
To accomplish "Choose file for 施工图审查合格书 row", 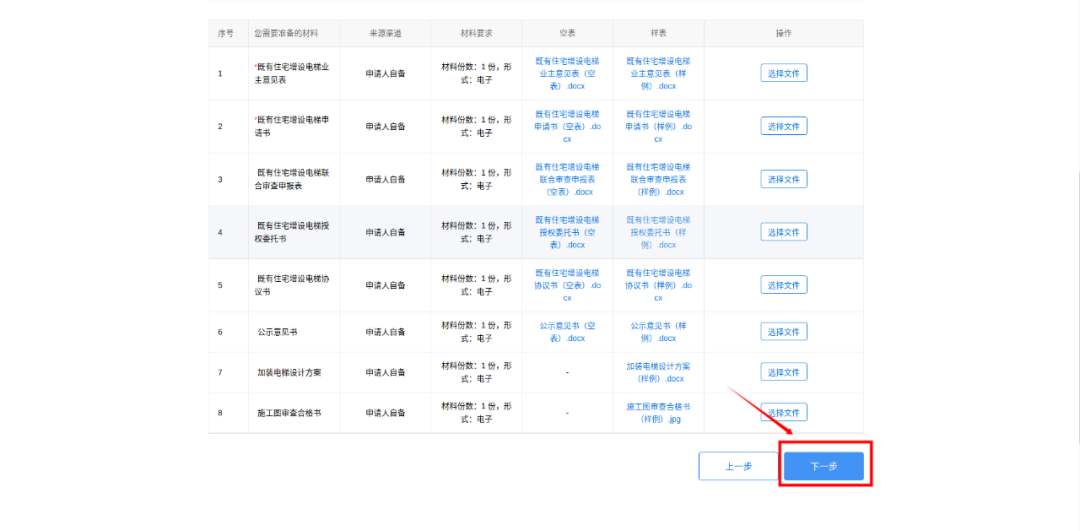I will (783, 412).
